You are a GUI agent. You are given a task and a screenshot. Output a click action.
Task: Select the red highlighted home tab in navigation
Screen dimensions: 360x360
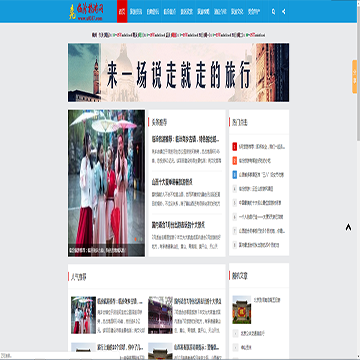[x=122, y=12]
